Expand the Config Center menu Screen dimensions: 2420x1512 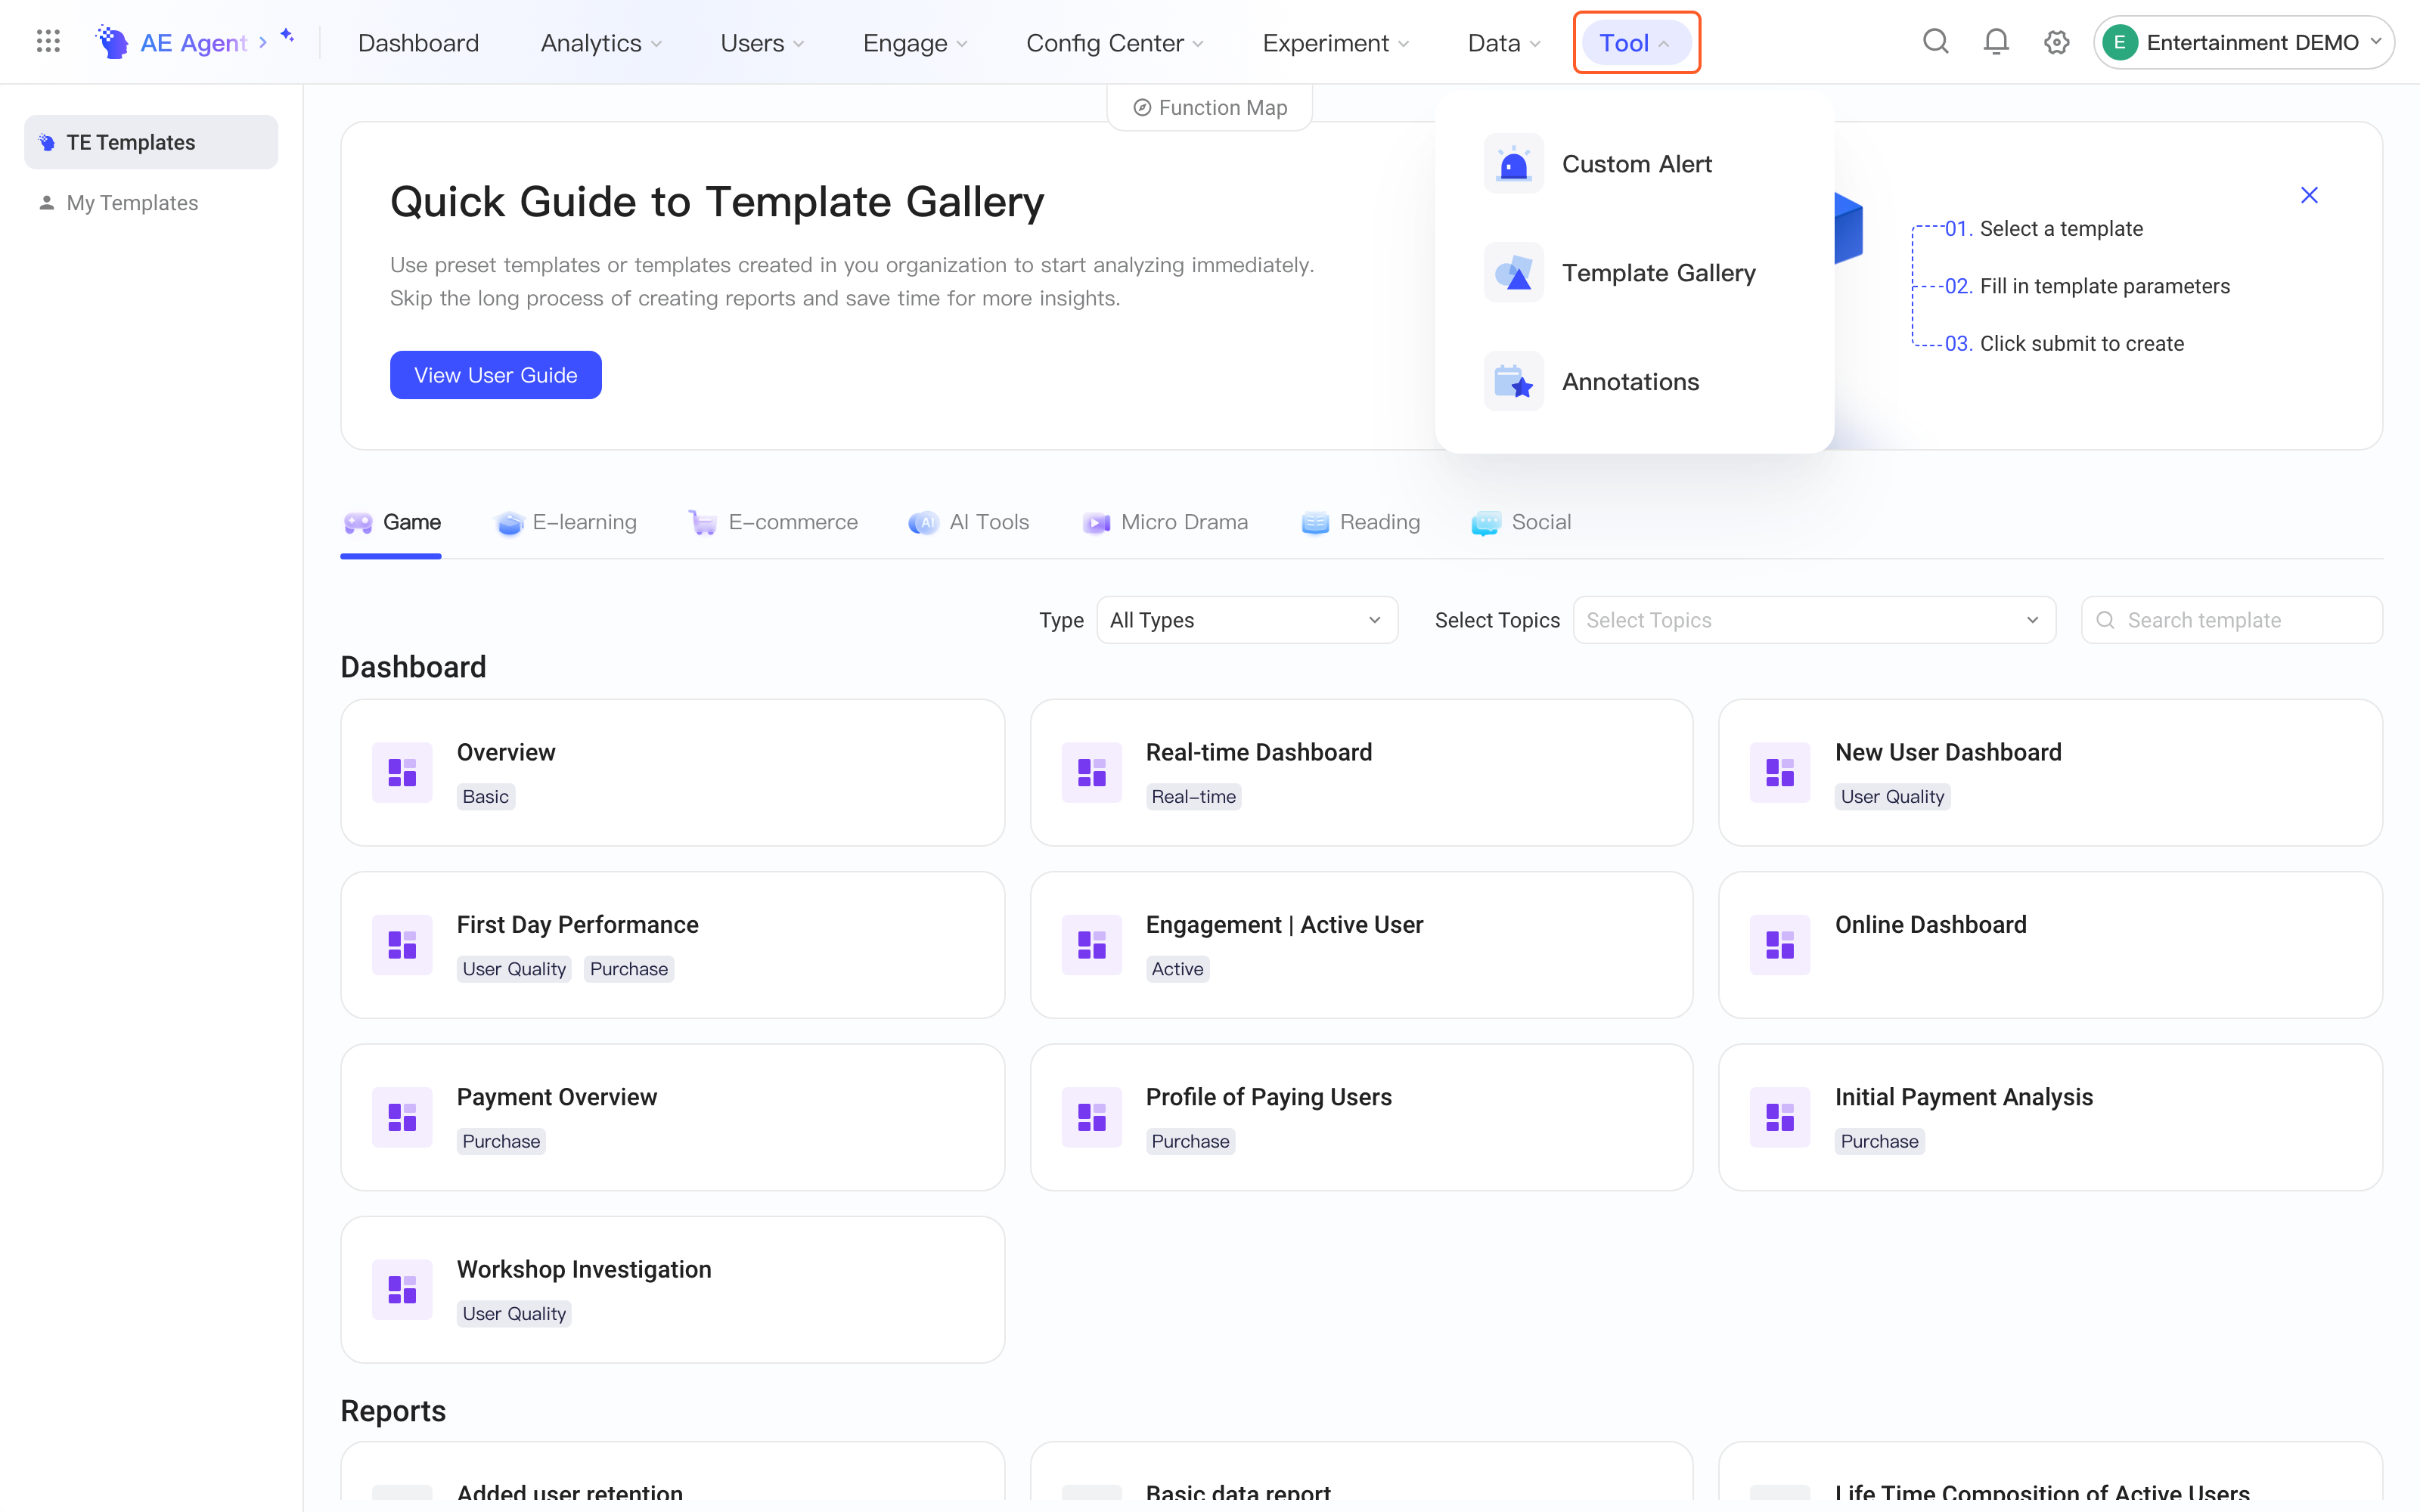point(1114,43)
